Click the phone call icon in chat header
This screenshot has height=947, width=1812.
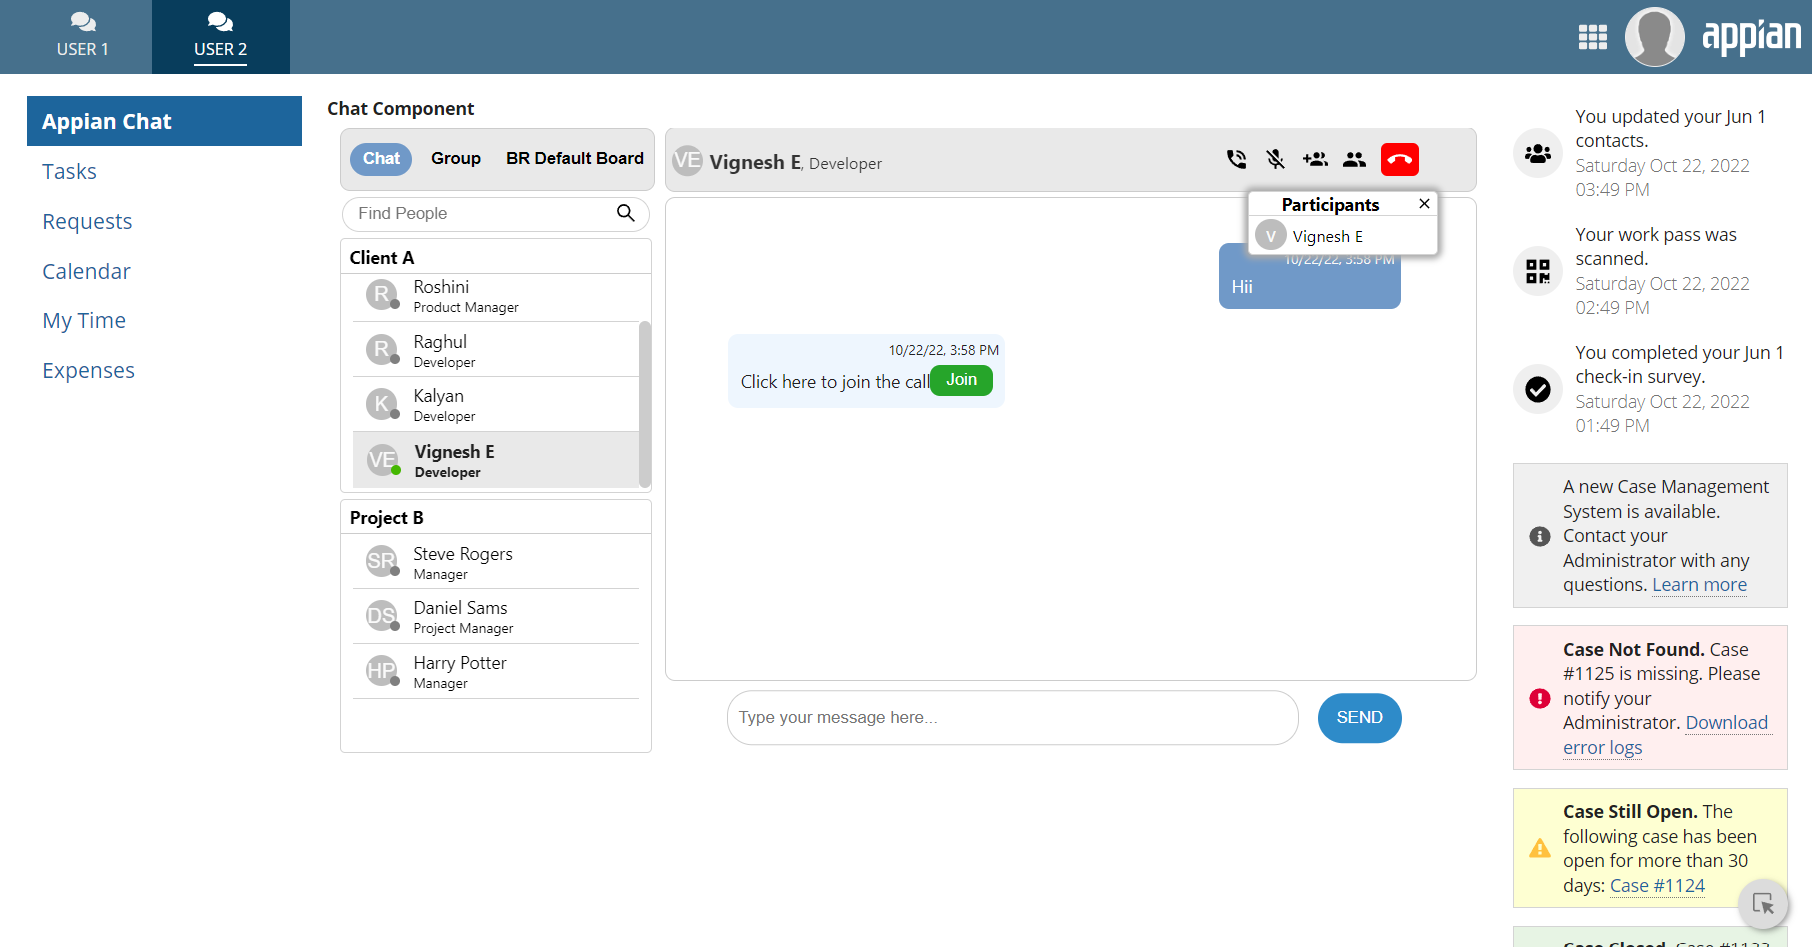[1236, 159]
